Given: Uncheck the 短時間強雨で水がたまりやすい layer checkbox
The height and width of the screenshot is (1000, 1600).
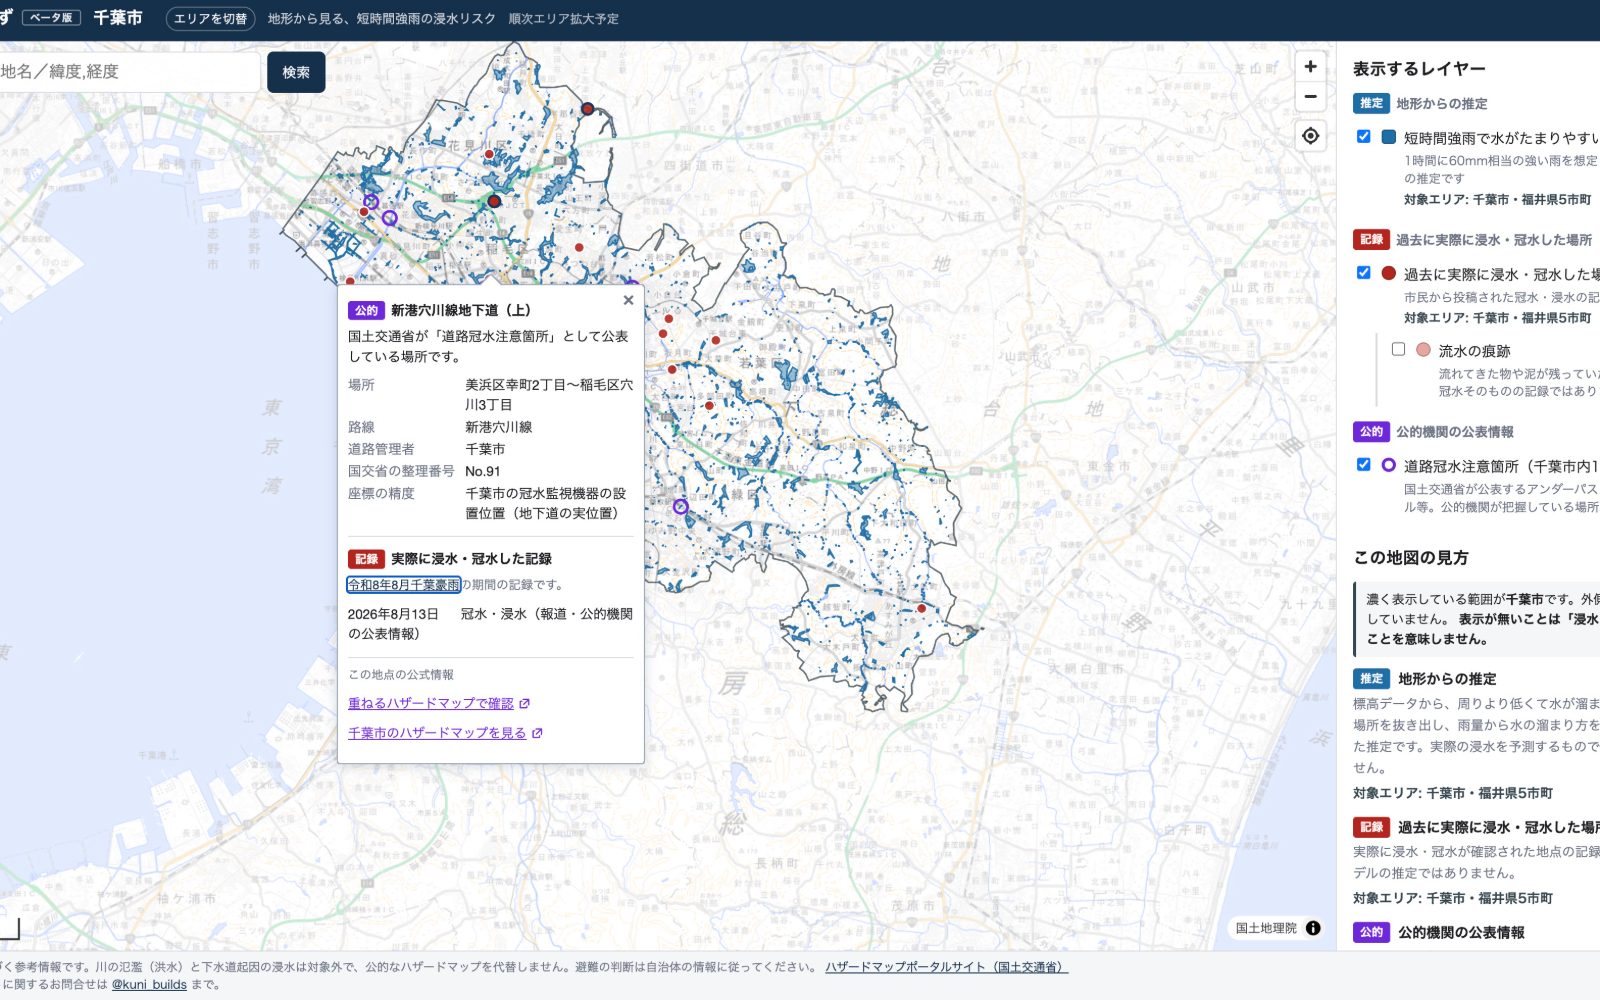Looking at the screenshot, I should (x=1363, y=136).
